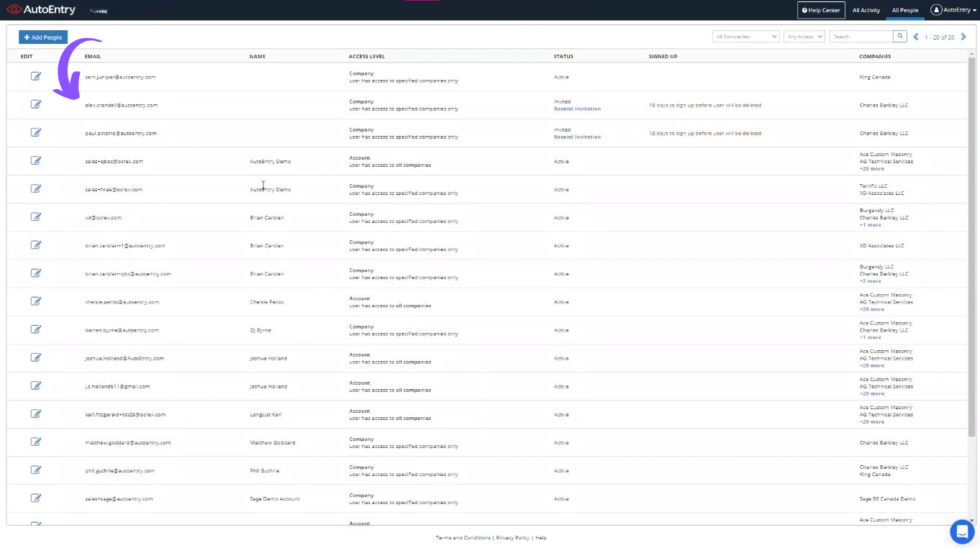The height and width of the screenshot is (548, 980).
Task: Open the All Companies filter dropdown
Action: 746,37
